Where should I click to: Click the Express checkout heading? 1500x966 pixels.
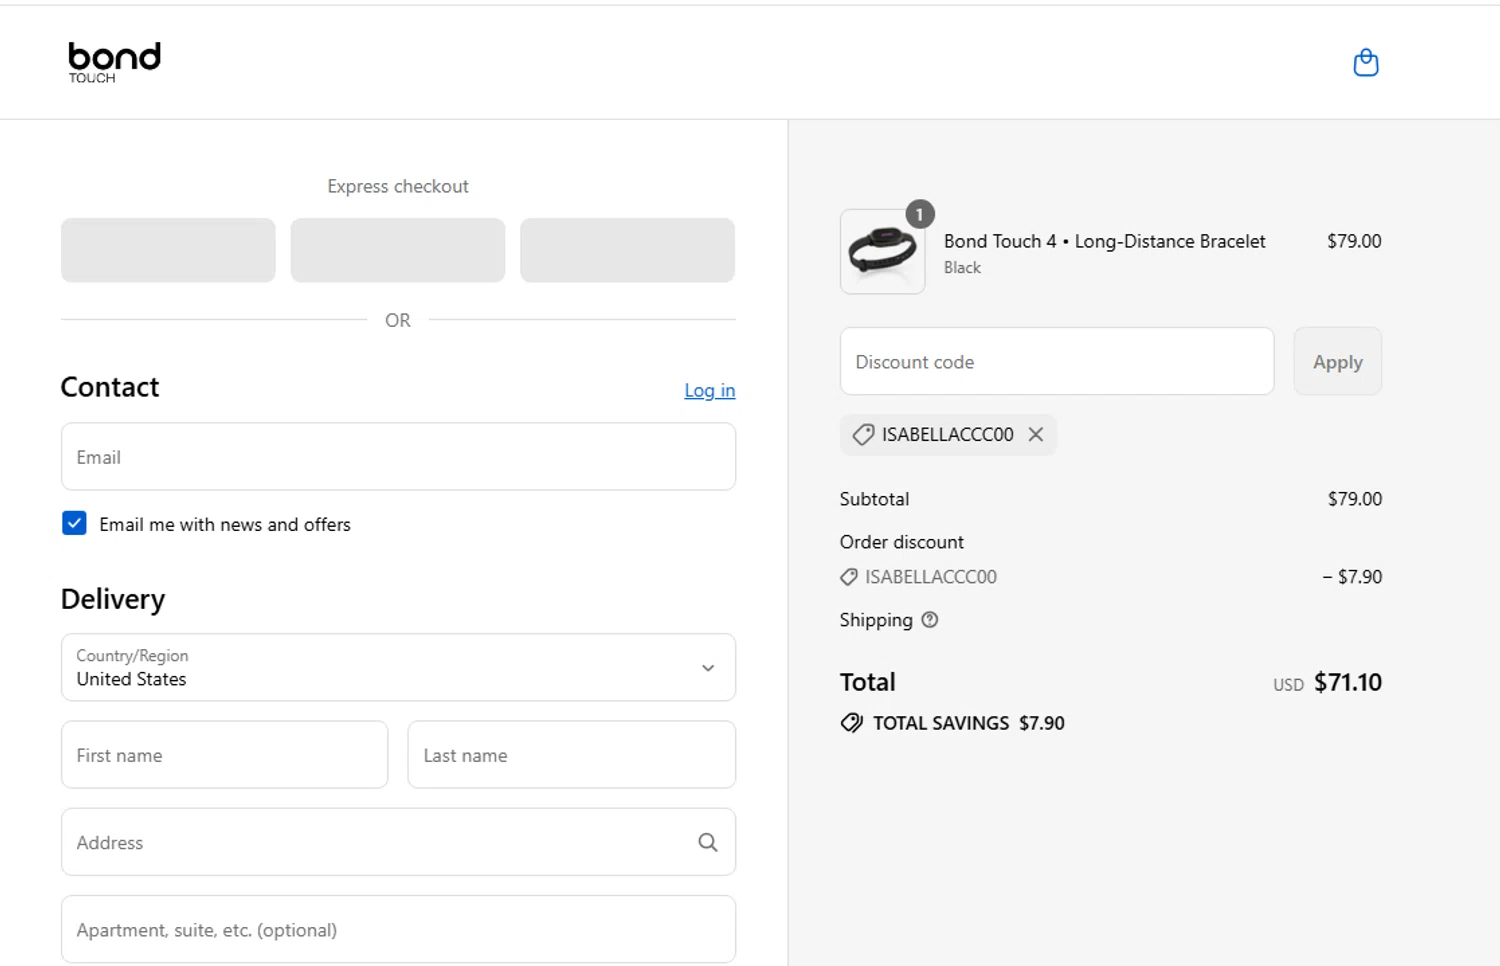pos(398,186)
